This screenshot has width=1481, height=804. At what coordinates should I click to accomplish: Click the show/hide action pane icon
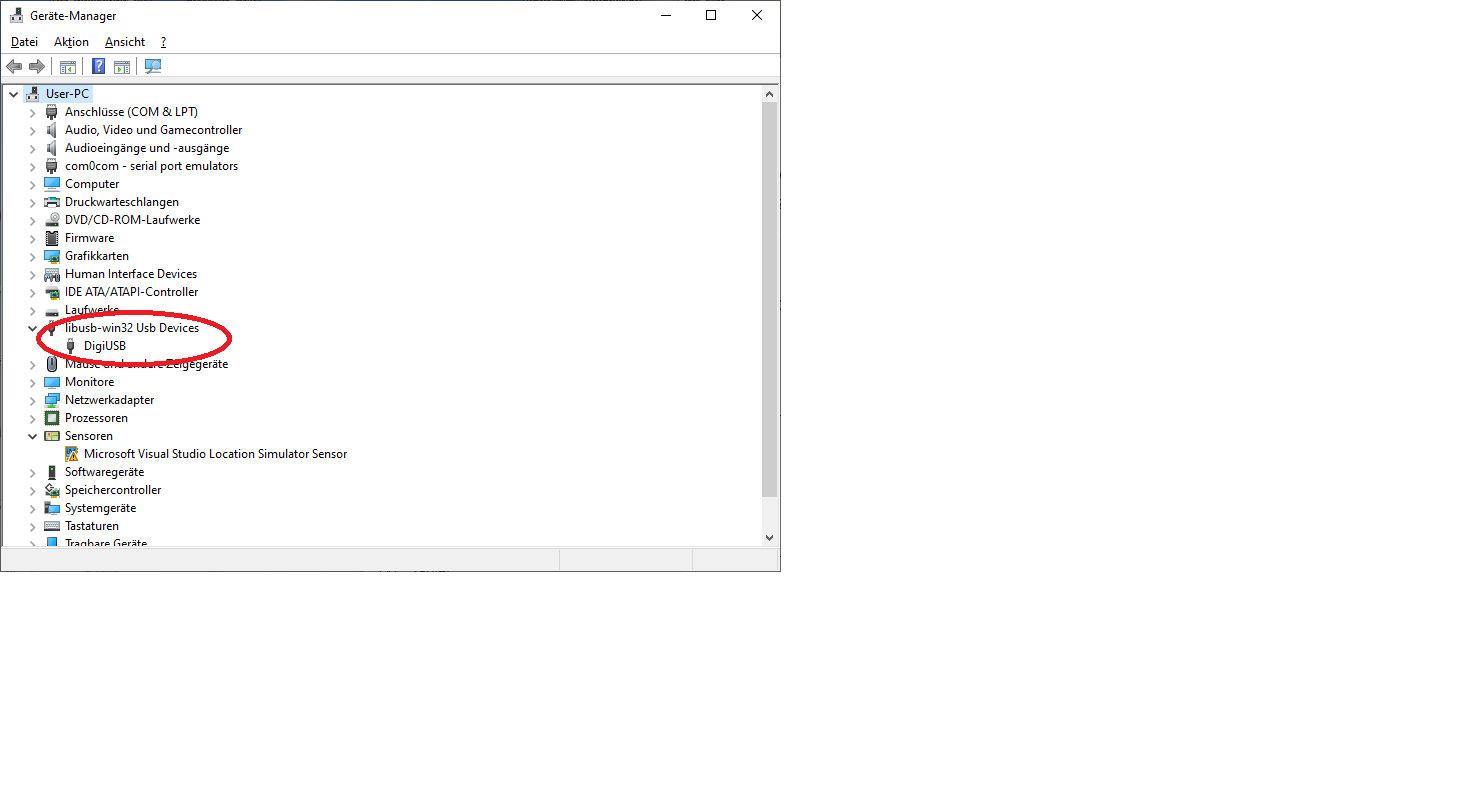pos(122,67)
